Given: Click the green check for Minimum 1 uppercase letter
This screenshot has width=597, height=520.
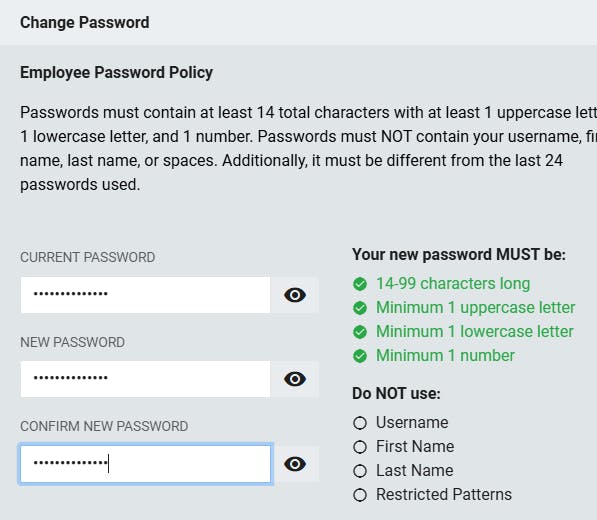Looking at the screenshot, I should (360, 308).
